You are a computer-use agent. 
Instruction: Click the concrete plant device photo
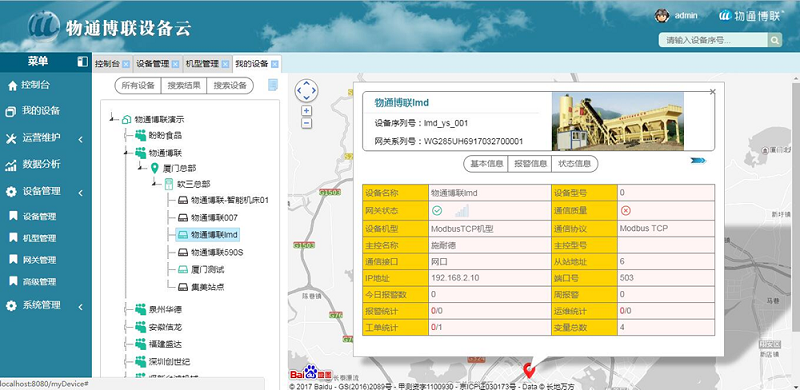tap(618, 121)
